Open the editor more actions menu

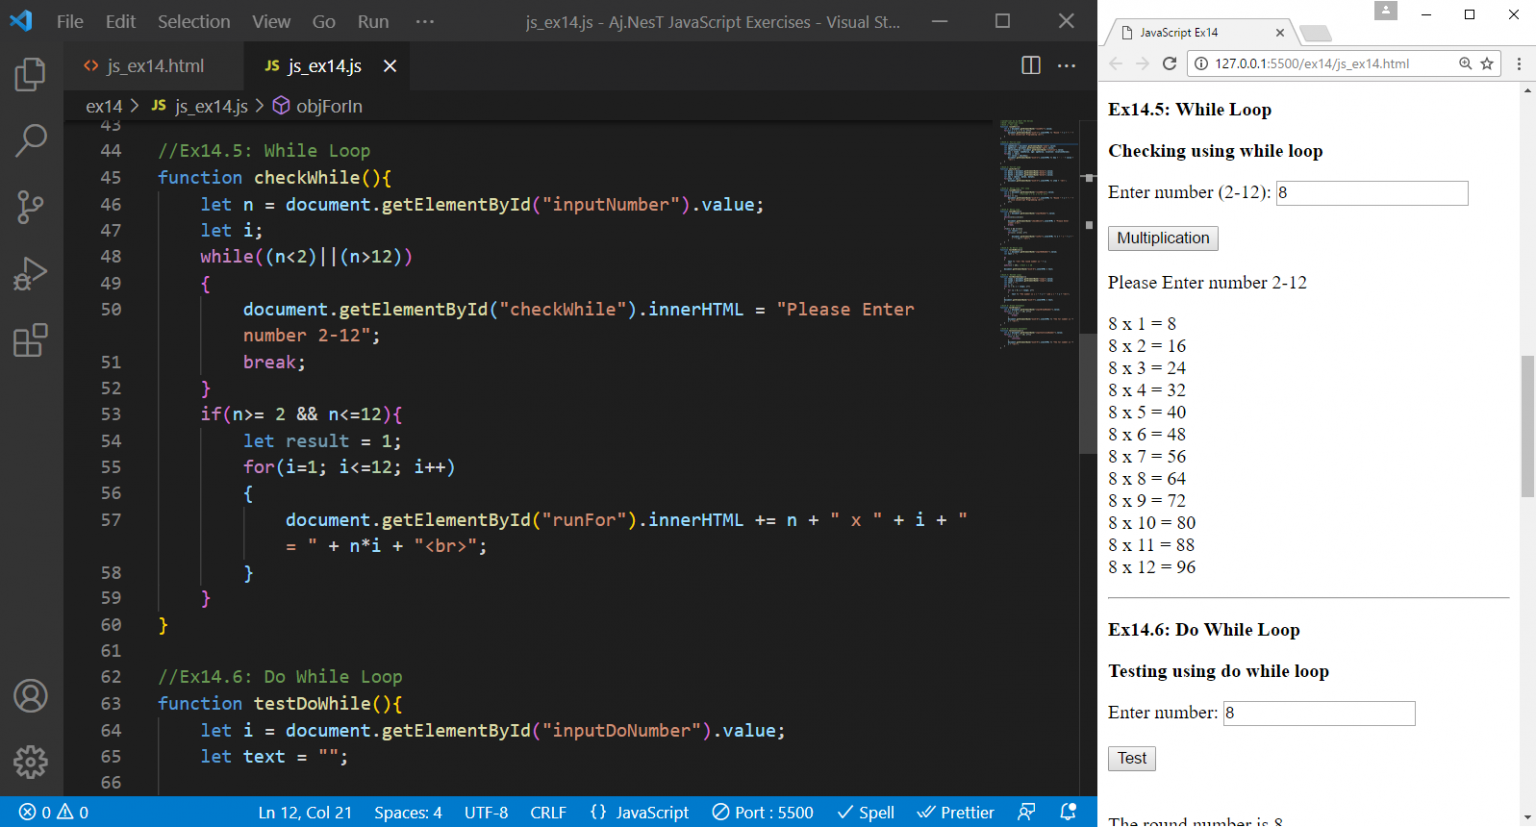1066,65
